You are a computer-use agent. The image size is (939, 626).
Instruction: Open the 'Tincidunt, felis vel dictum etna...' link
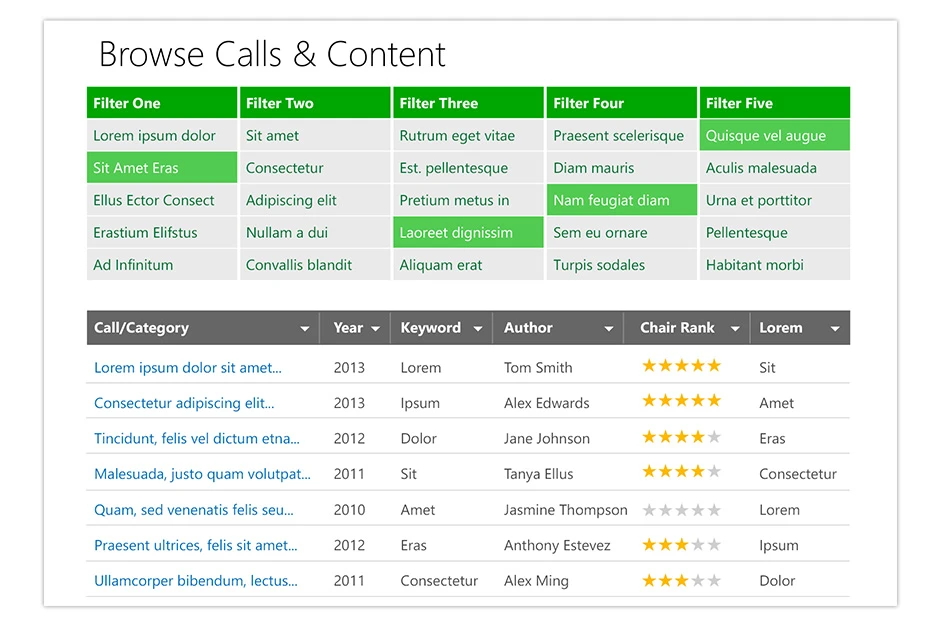click(197, 439)
